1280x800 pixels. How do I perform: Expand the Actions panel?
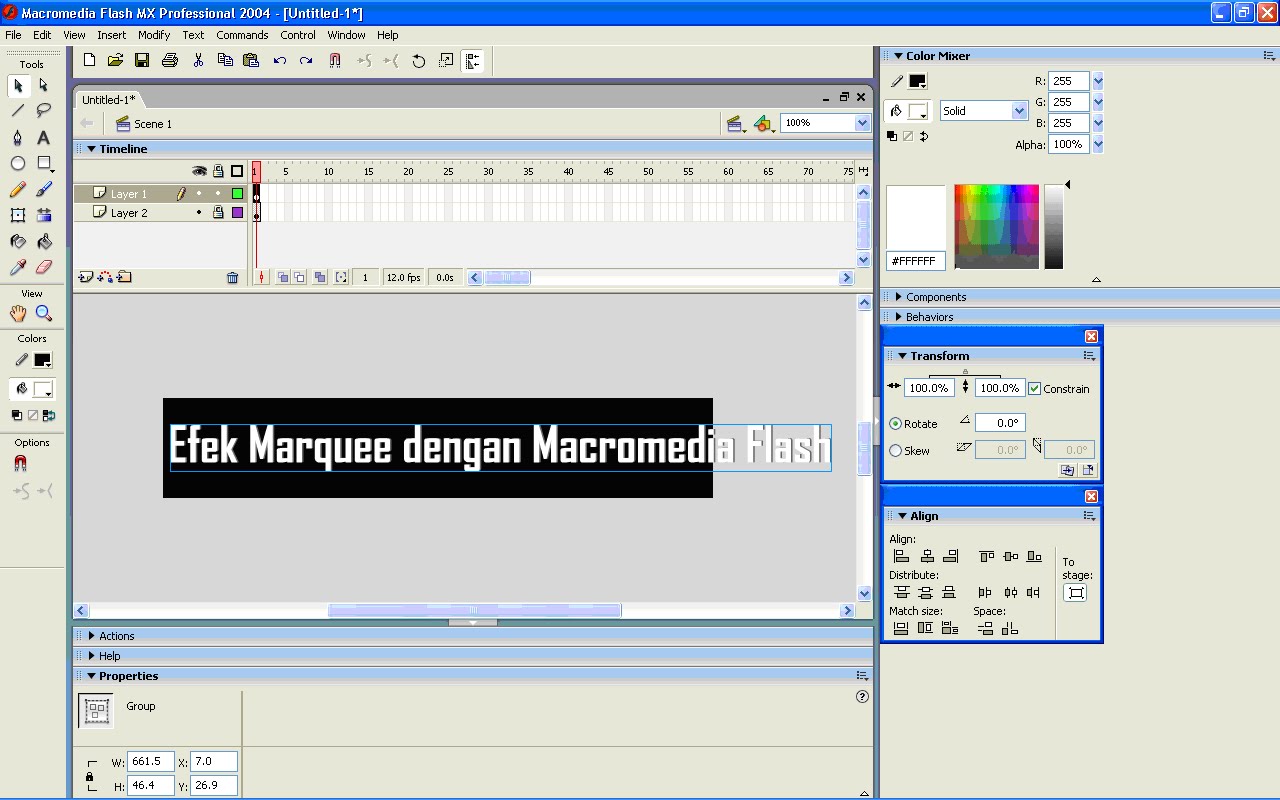tap(92, 636)
